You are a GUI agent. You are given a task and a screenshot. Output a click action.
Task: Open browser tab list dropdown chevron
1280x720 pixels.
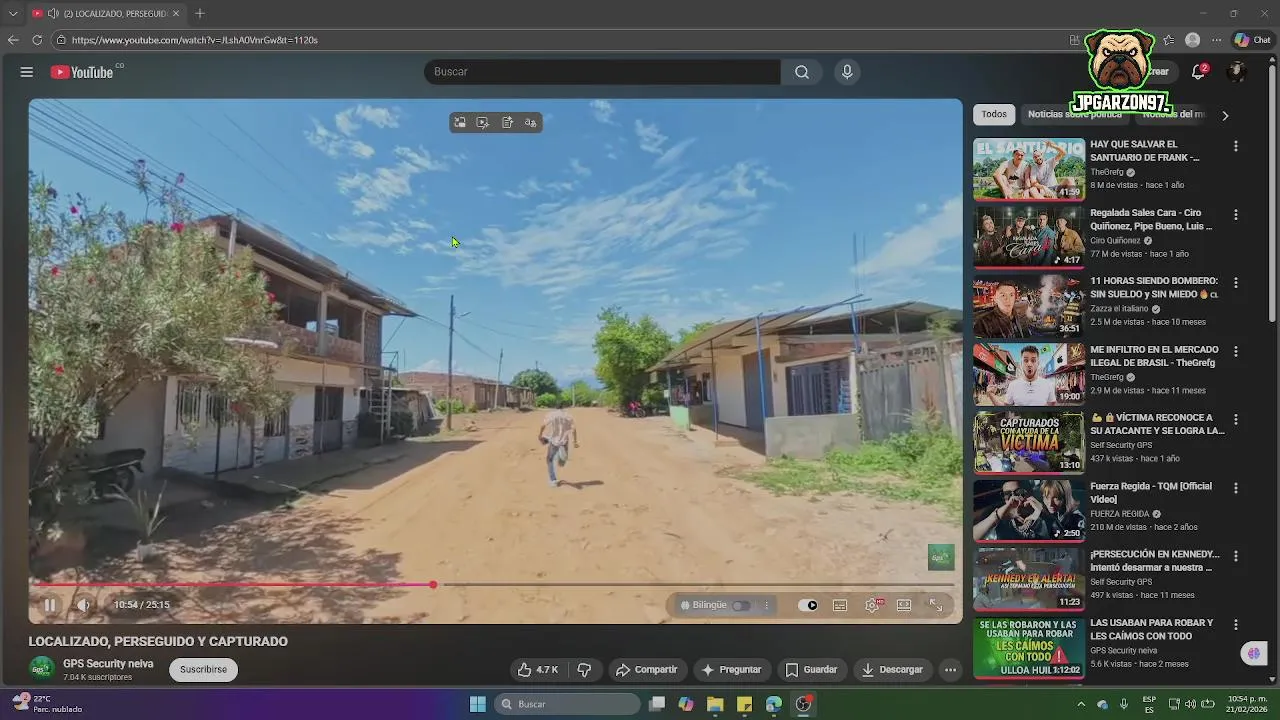13,14
